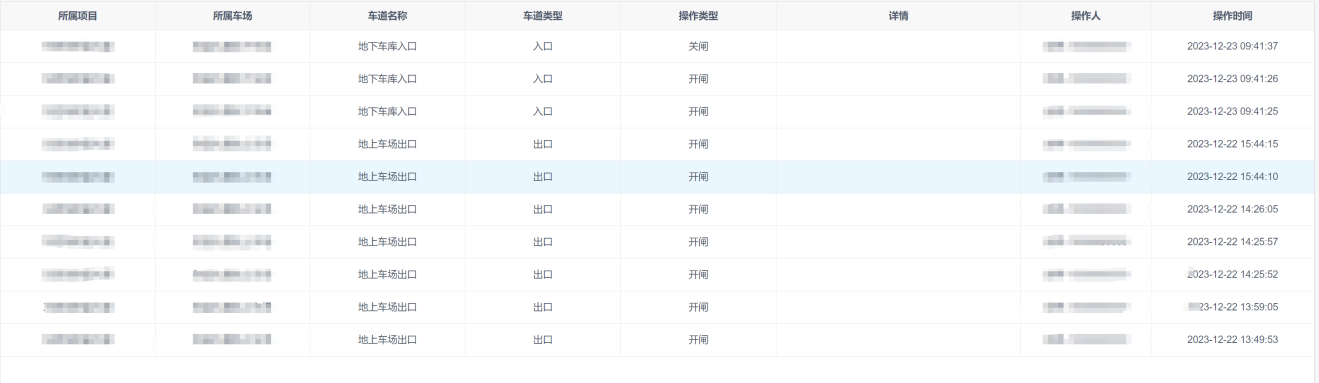Image resolution: width=1319 pixels, height=383 pixels.
Task: Click 地上车场出口 in the 14:26:05 row
Action: tap(387, 210)
